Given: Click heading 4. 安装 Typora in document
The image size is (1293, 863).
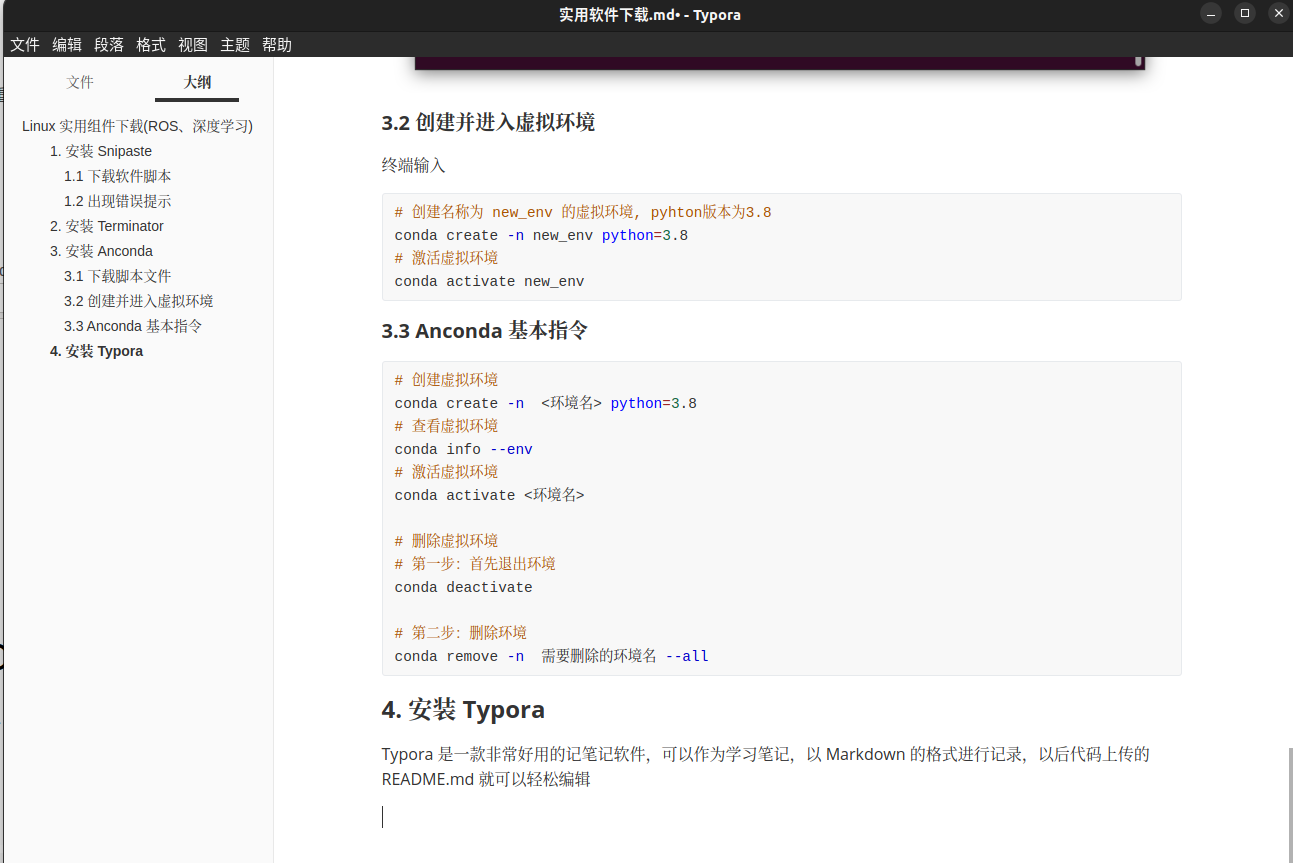Looking at the screenshot, I should tap(463, 710).
